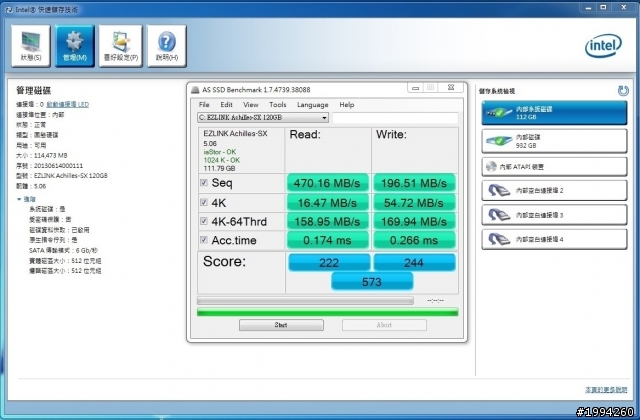Image resolution: width=640 pixels, height=420 pixels.
Task: Click the green overall progress bar
Action: point(327,312)
